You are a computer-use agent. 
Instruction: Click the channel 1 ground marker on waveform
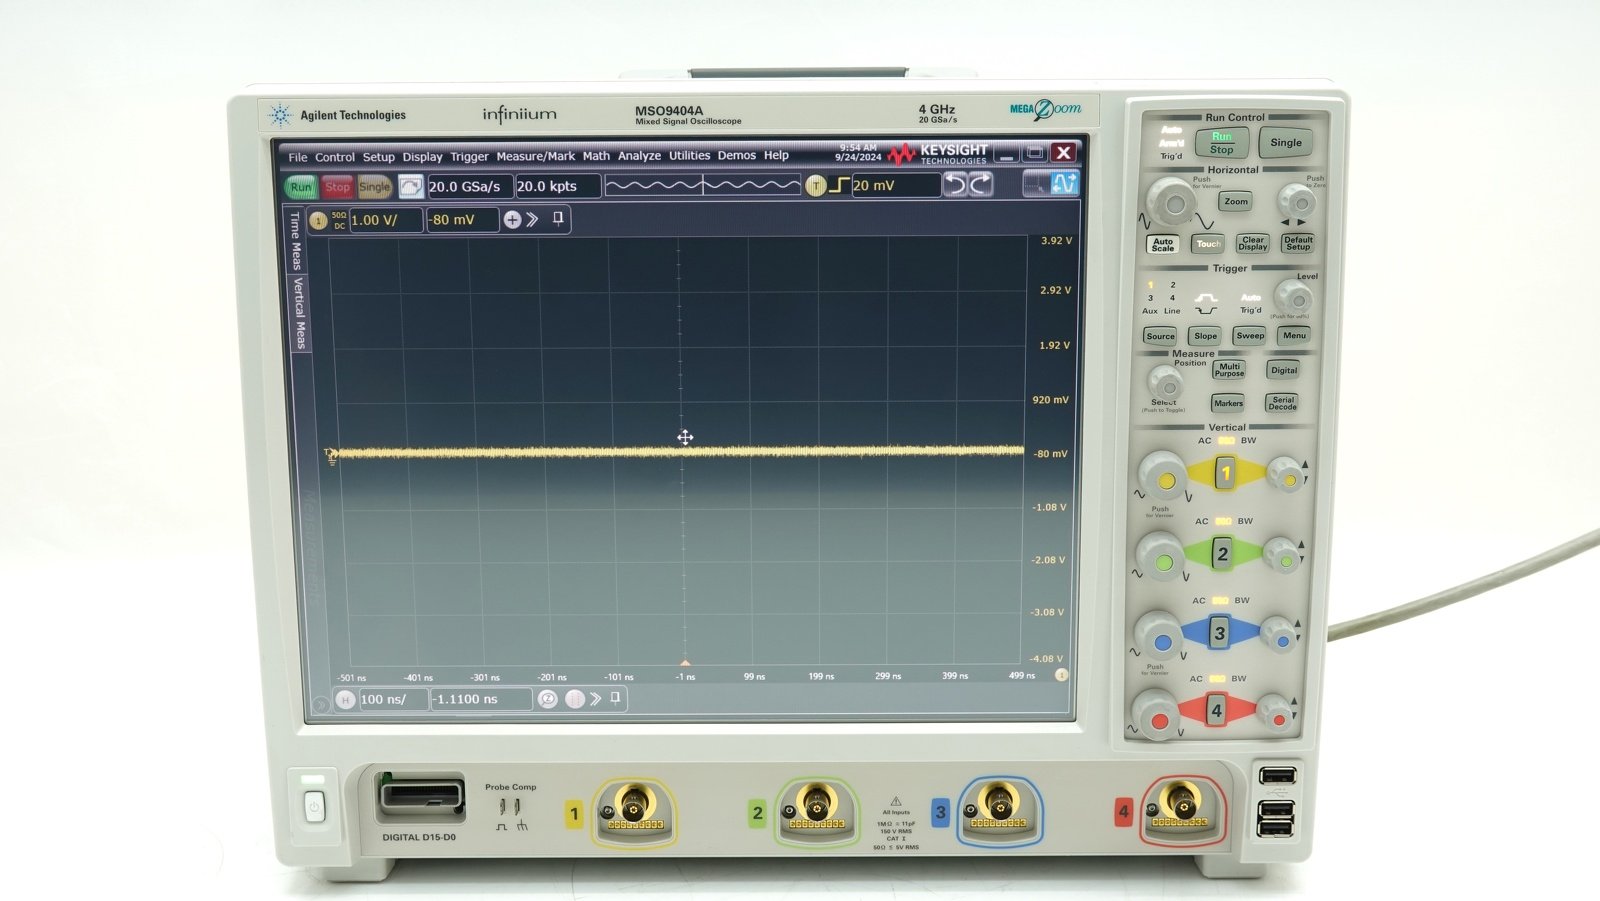tap(331, 455)
